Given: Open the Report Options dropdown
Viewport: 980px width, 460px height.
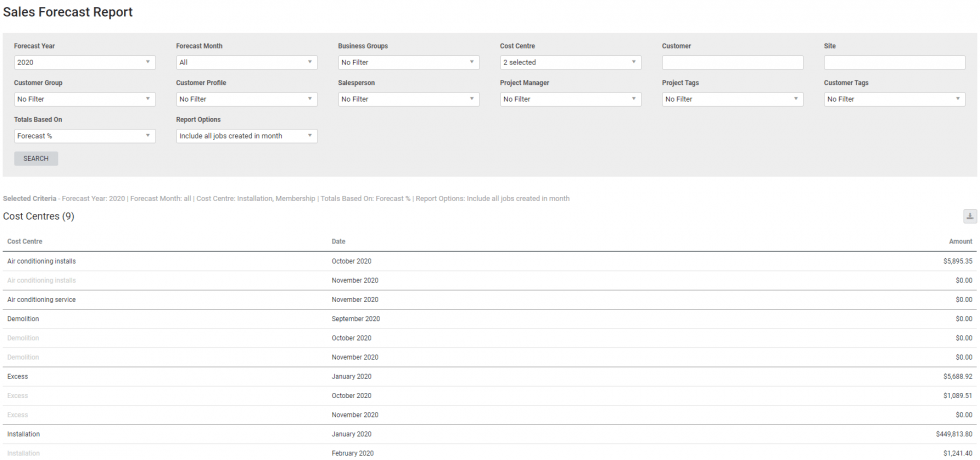Looking at the screenshot, I should 247,136.
